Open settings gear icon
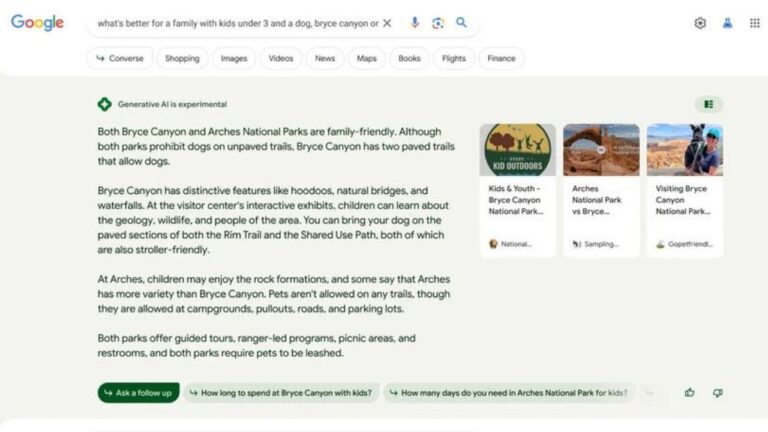 tap(700, 23)
